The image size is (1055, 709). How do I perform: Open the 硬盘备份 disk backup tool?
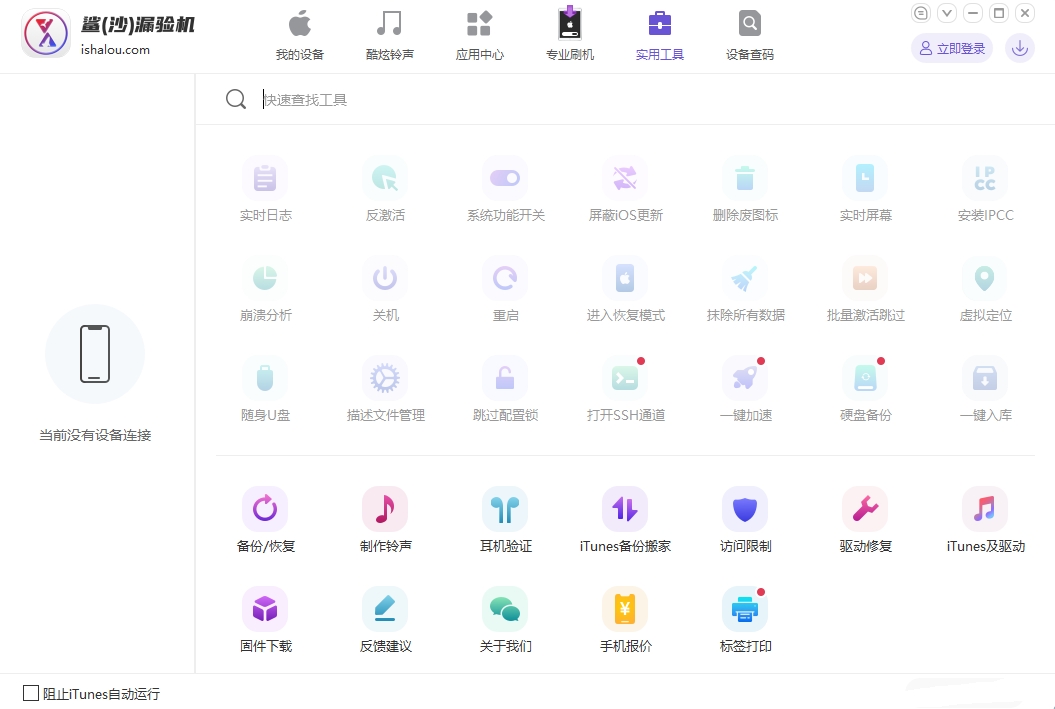[x=865, y=388]
